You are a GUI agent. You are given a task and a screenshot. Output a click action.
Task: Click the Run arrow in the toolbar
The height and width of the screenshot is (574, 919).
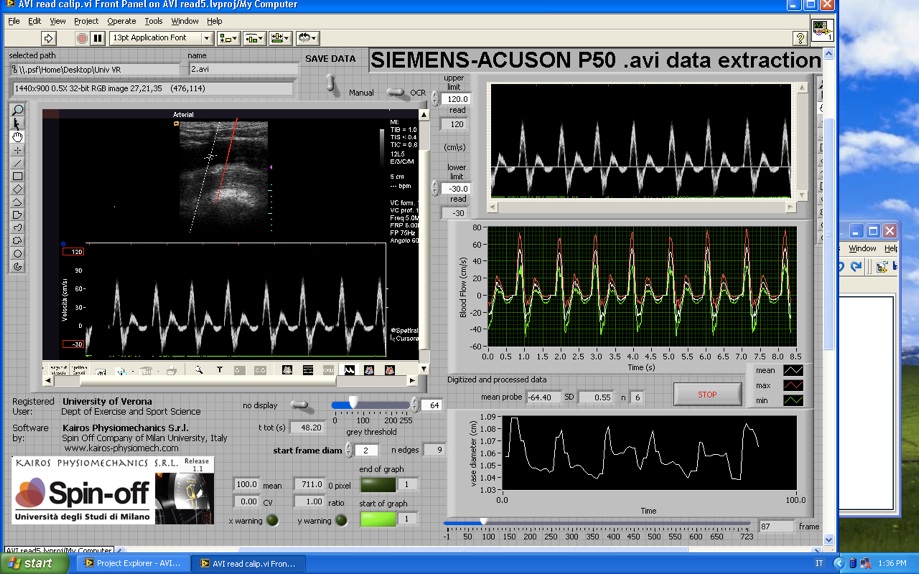pos(48,38)
